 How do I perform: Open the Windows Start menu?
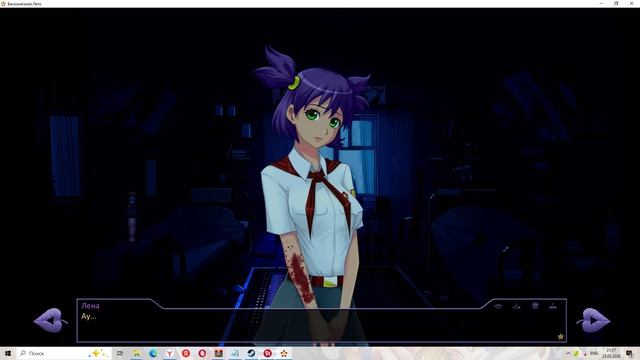click(7, 353)
